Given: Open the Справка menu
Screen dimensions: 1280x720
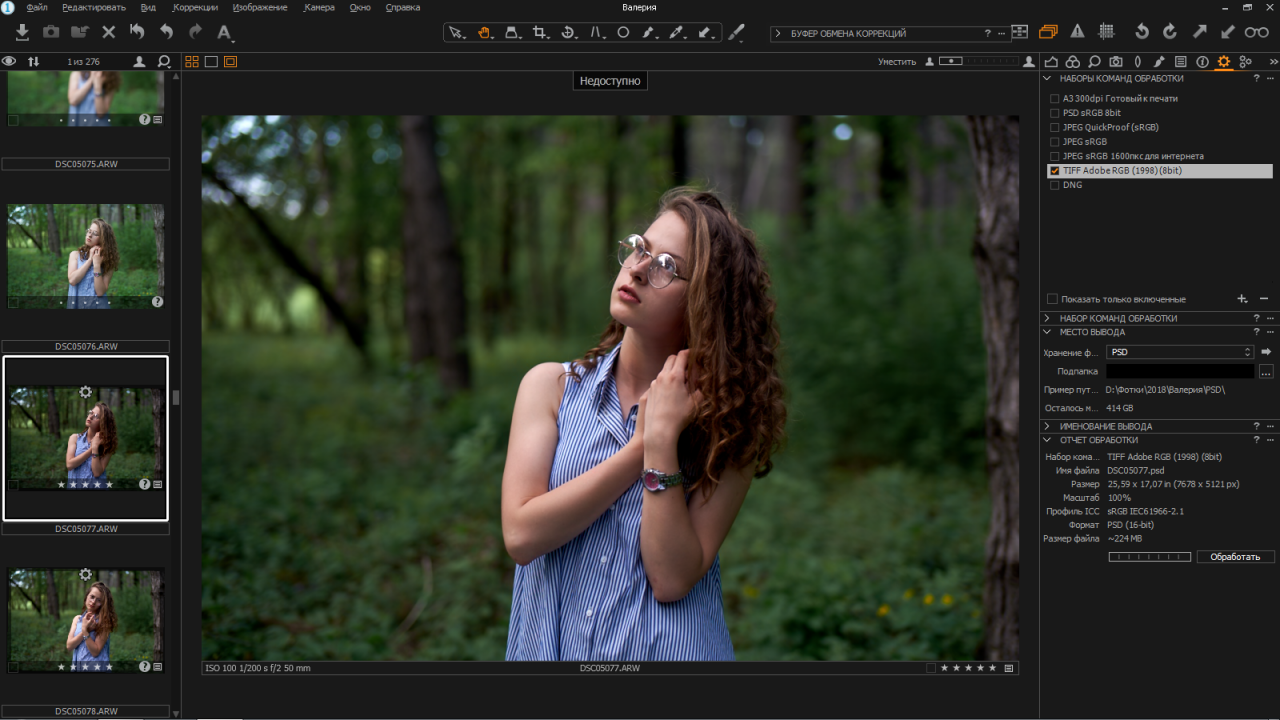Looking at the screenshot, I should (x=402, y=7).
